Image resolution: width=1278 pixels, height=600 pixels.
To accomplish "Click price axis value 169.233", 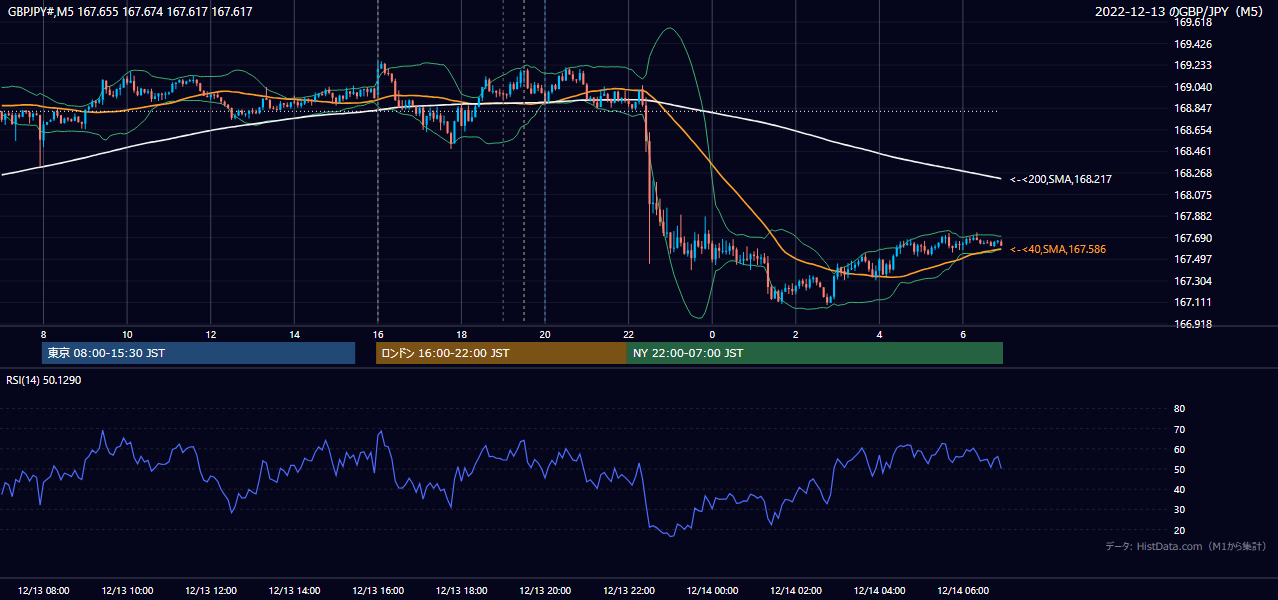I will click(x=1192, y=65).
